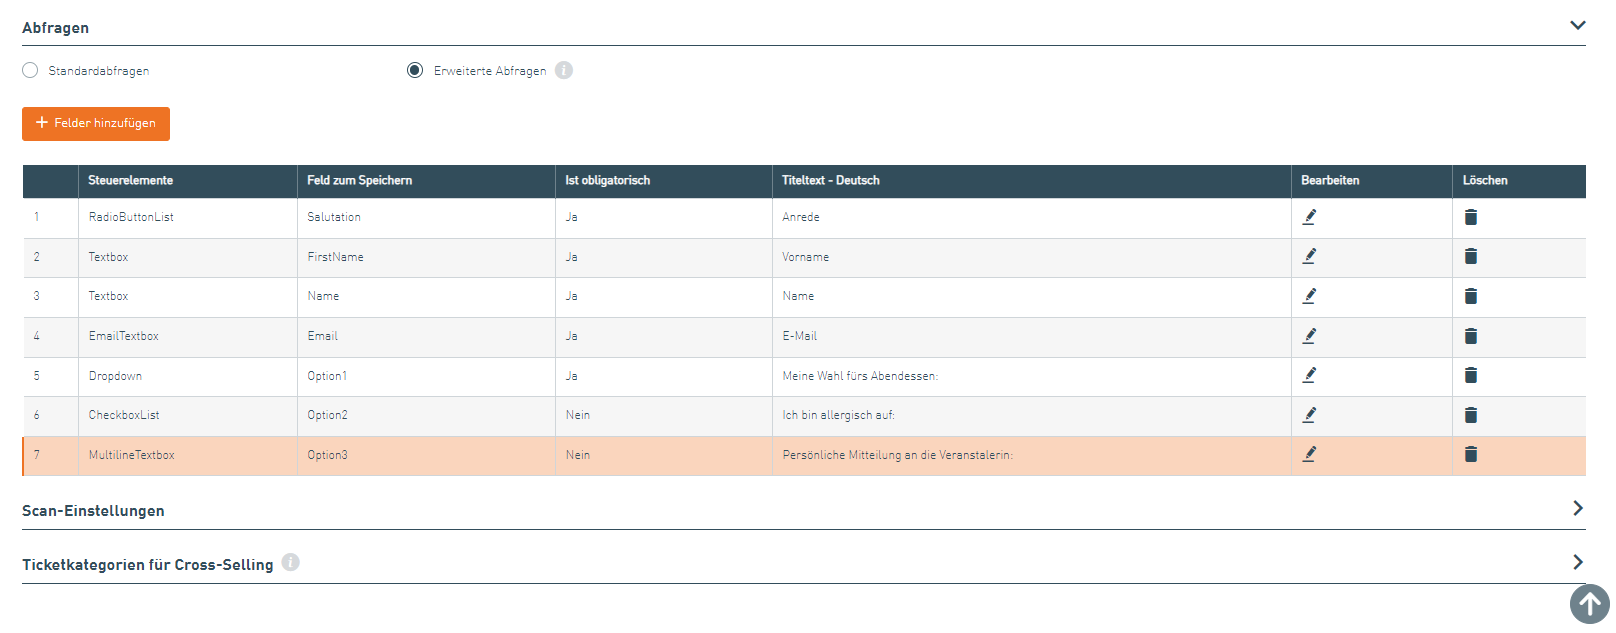The height and width of the screenshot is (633, 1616).
Task: Collapse the Abfragen section
Action: (x=1577, y=26)
